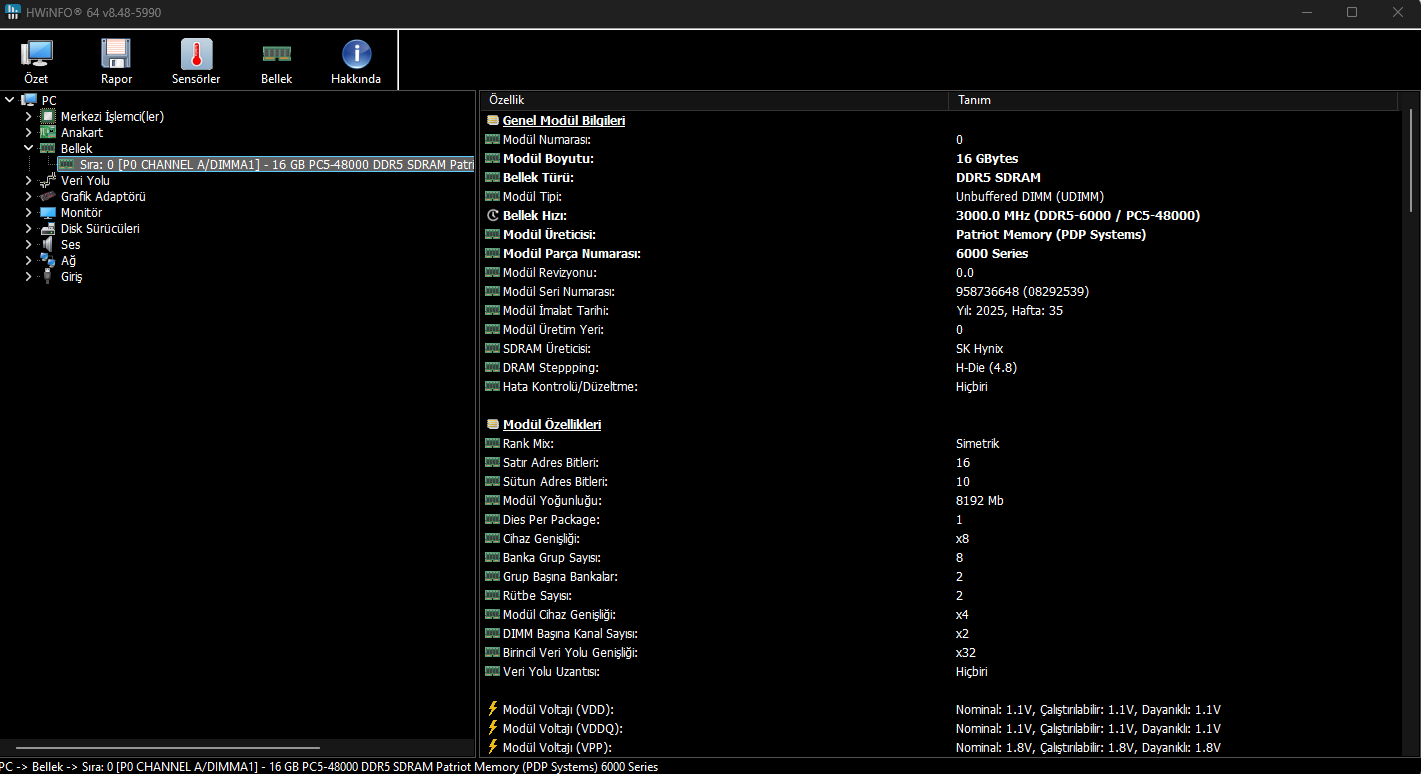Click the Bellek Hızı clock icon
Image resolution: width=1421 pixels, height=774 pixels.
coord(492,215)
